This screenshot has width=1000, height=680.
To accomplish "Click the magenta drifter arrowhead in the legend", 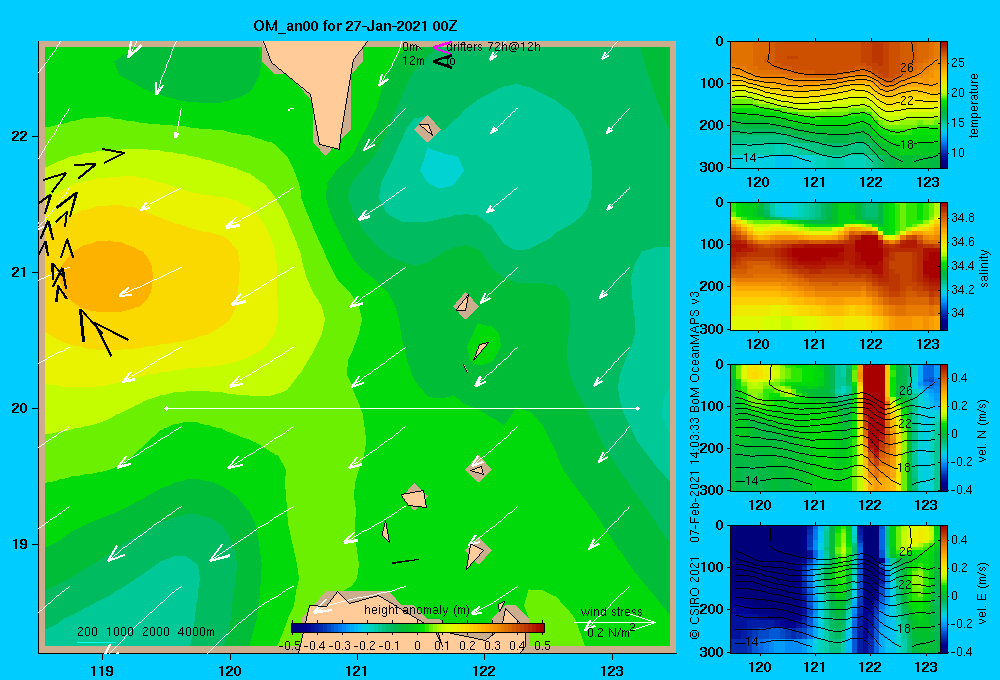I will pos(441,47).
